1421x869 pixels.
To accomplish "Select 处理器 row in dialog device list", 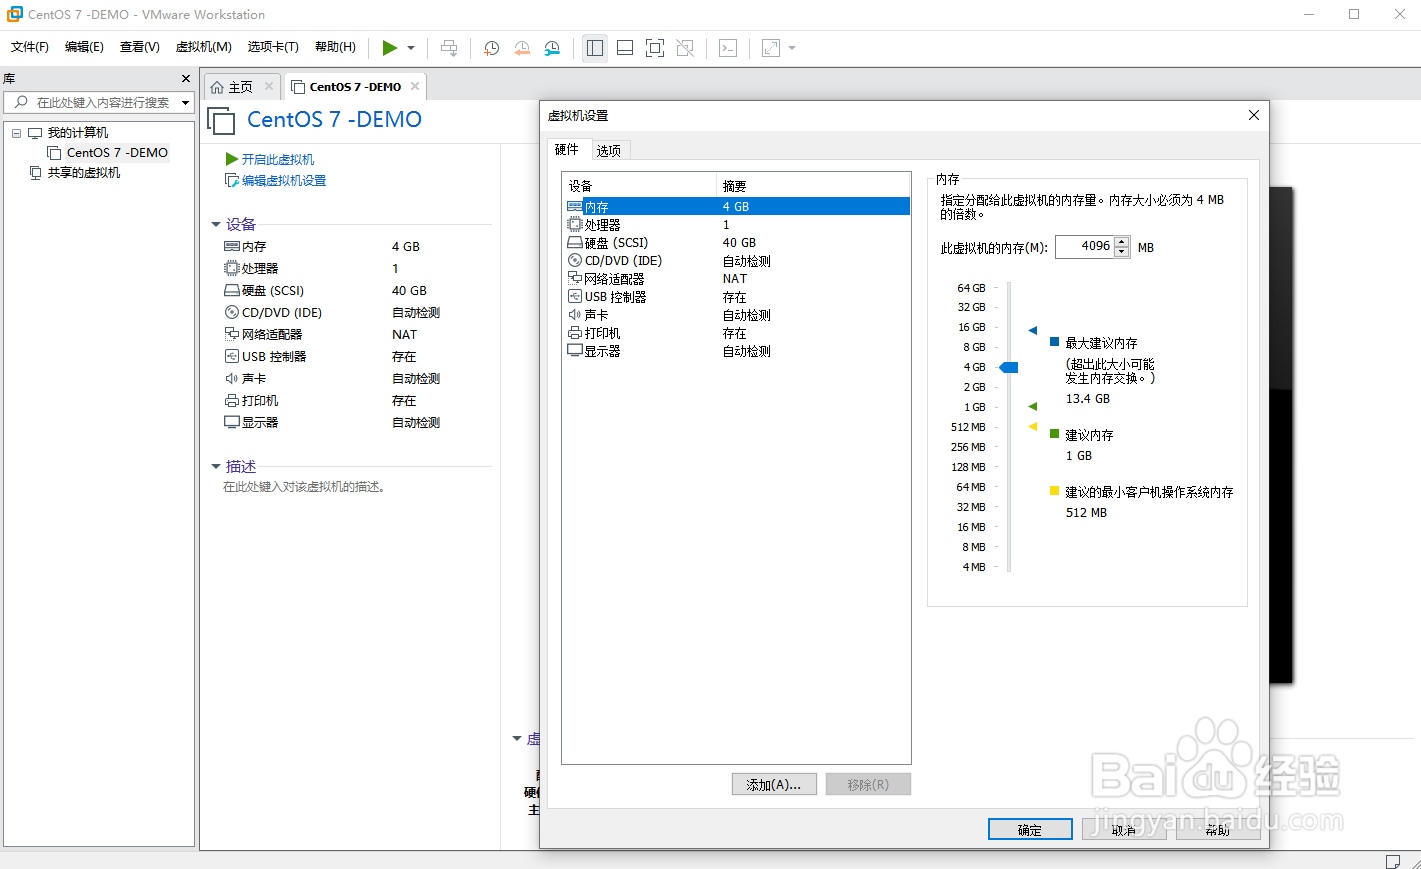I will tap(736, 225).
